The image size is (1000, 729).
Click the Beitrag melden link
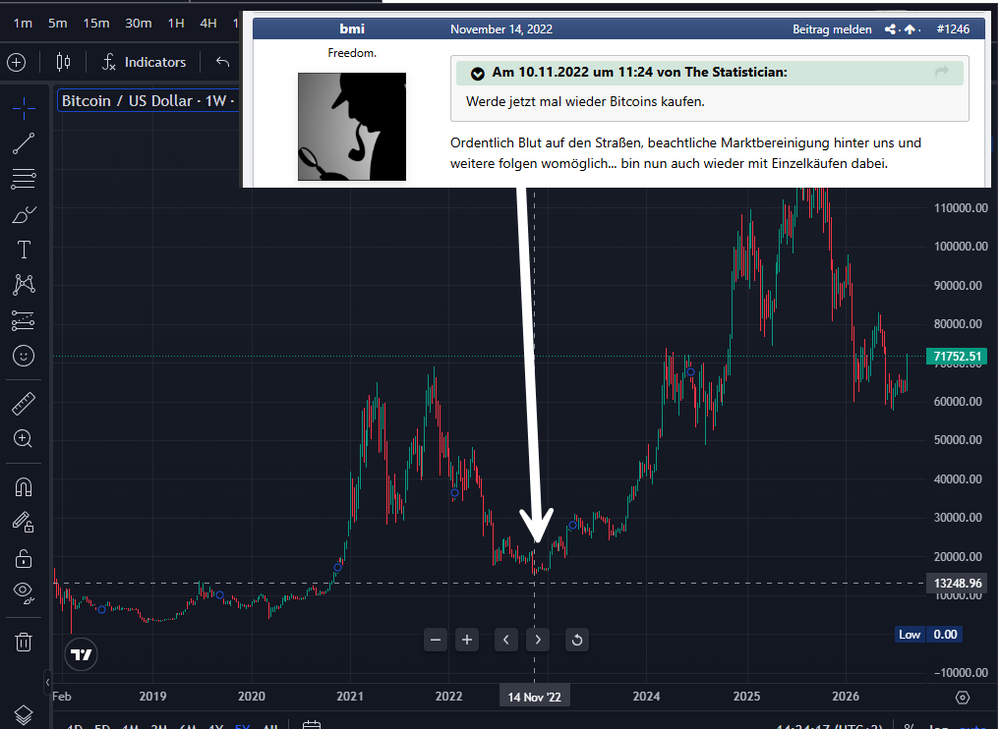(832, 29)
